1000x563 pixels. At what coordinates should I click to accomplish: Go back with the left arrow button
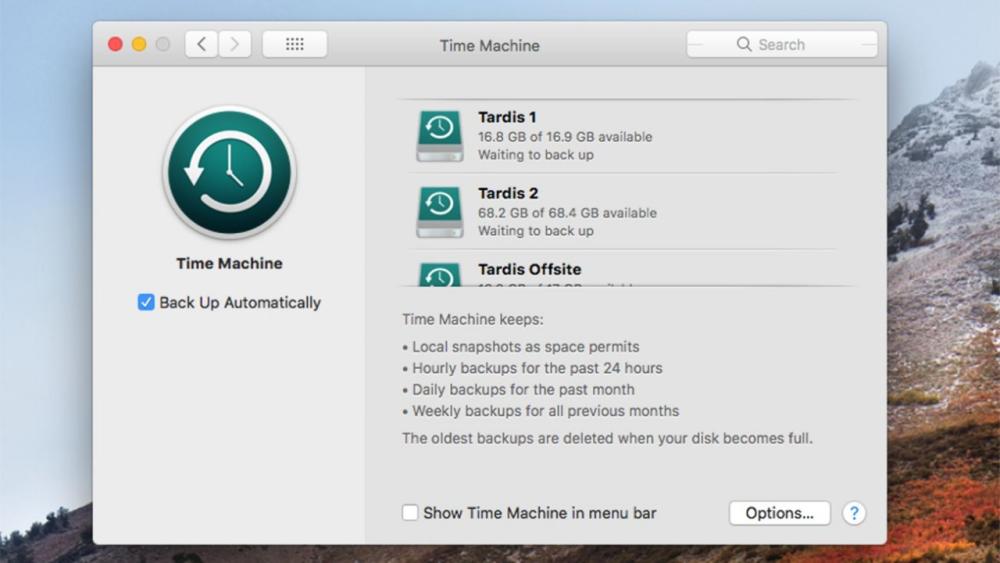click(202, 44)
